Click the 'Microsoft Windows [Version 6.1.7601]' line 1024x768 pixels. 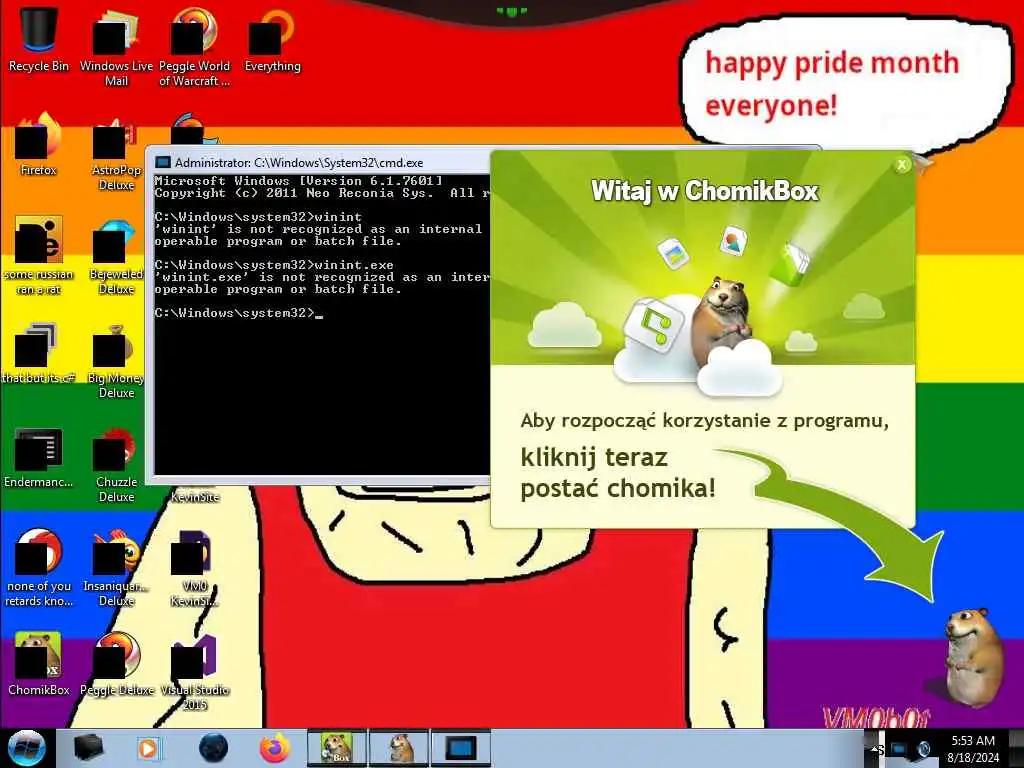click(299, 181)
